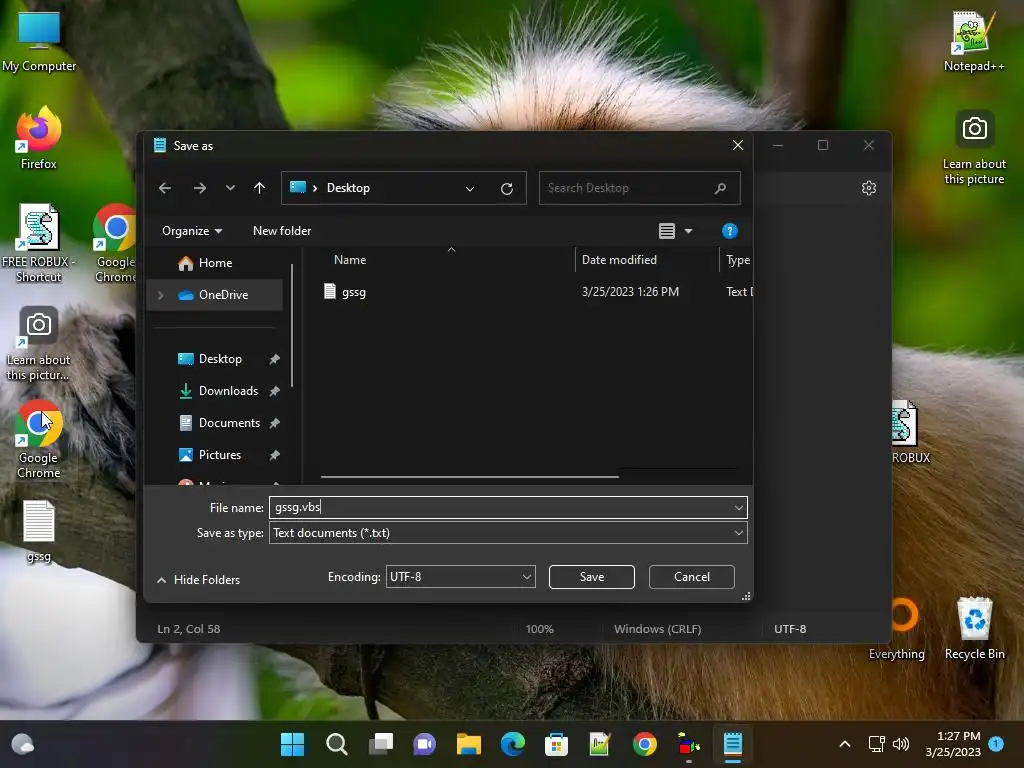This screenshot has height=768, width=1024.
Task: Open clock and date 1:27 PM flyout
Action: click(x=953, y=744)
